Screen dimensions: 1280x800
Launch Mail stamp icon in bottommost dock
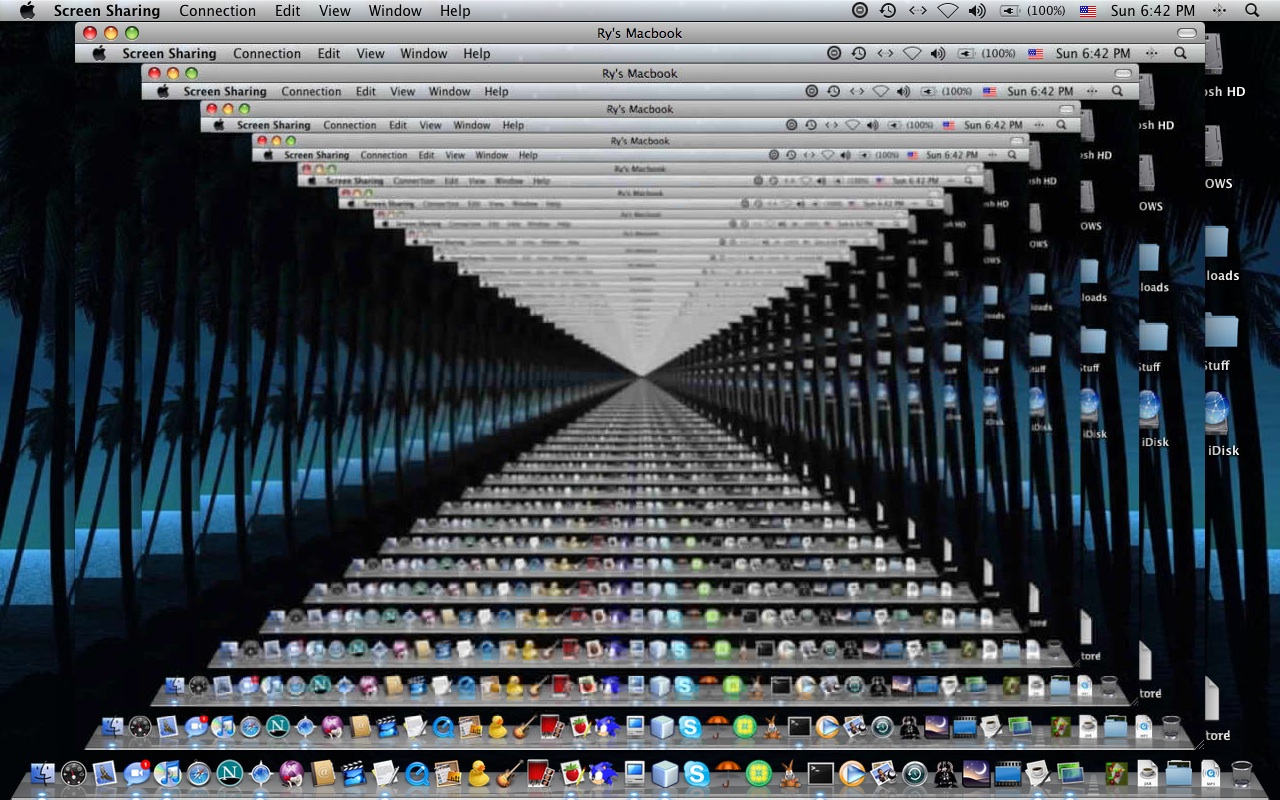[x=105, y=773]
